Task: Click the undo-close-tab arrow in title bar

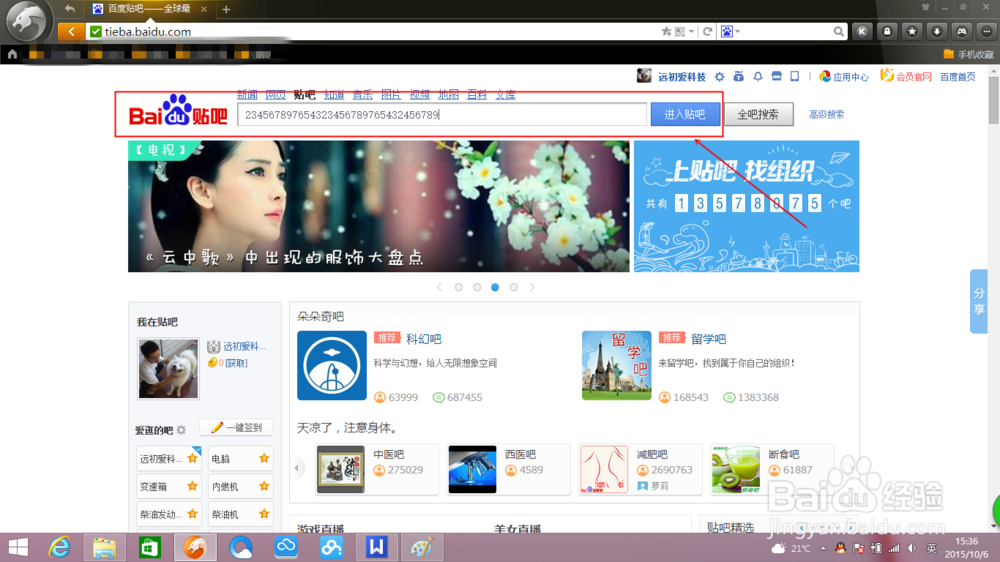Action: point(70,9)
